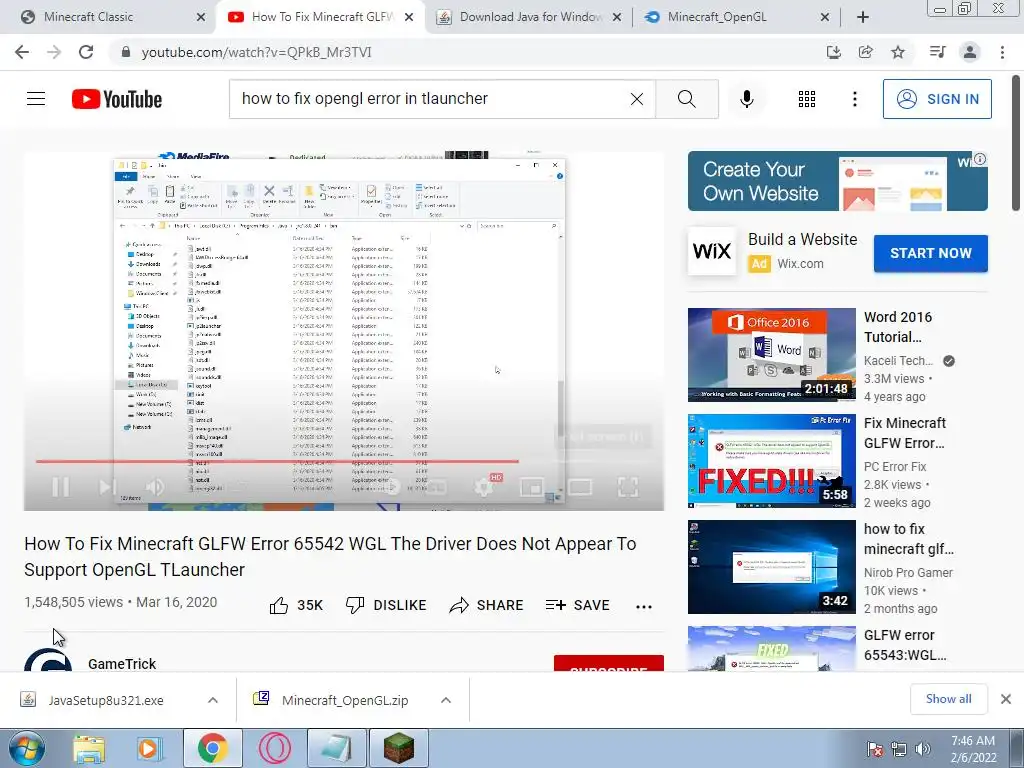The image size is (1024, 768).
Task: Switch to Download Java for Windows tab
Action: click(530, 17)
